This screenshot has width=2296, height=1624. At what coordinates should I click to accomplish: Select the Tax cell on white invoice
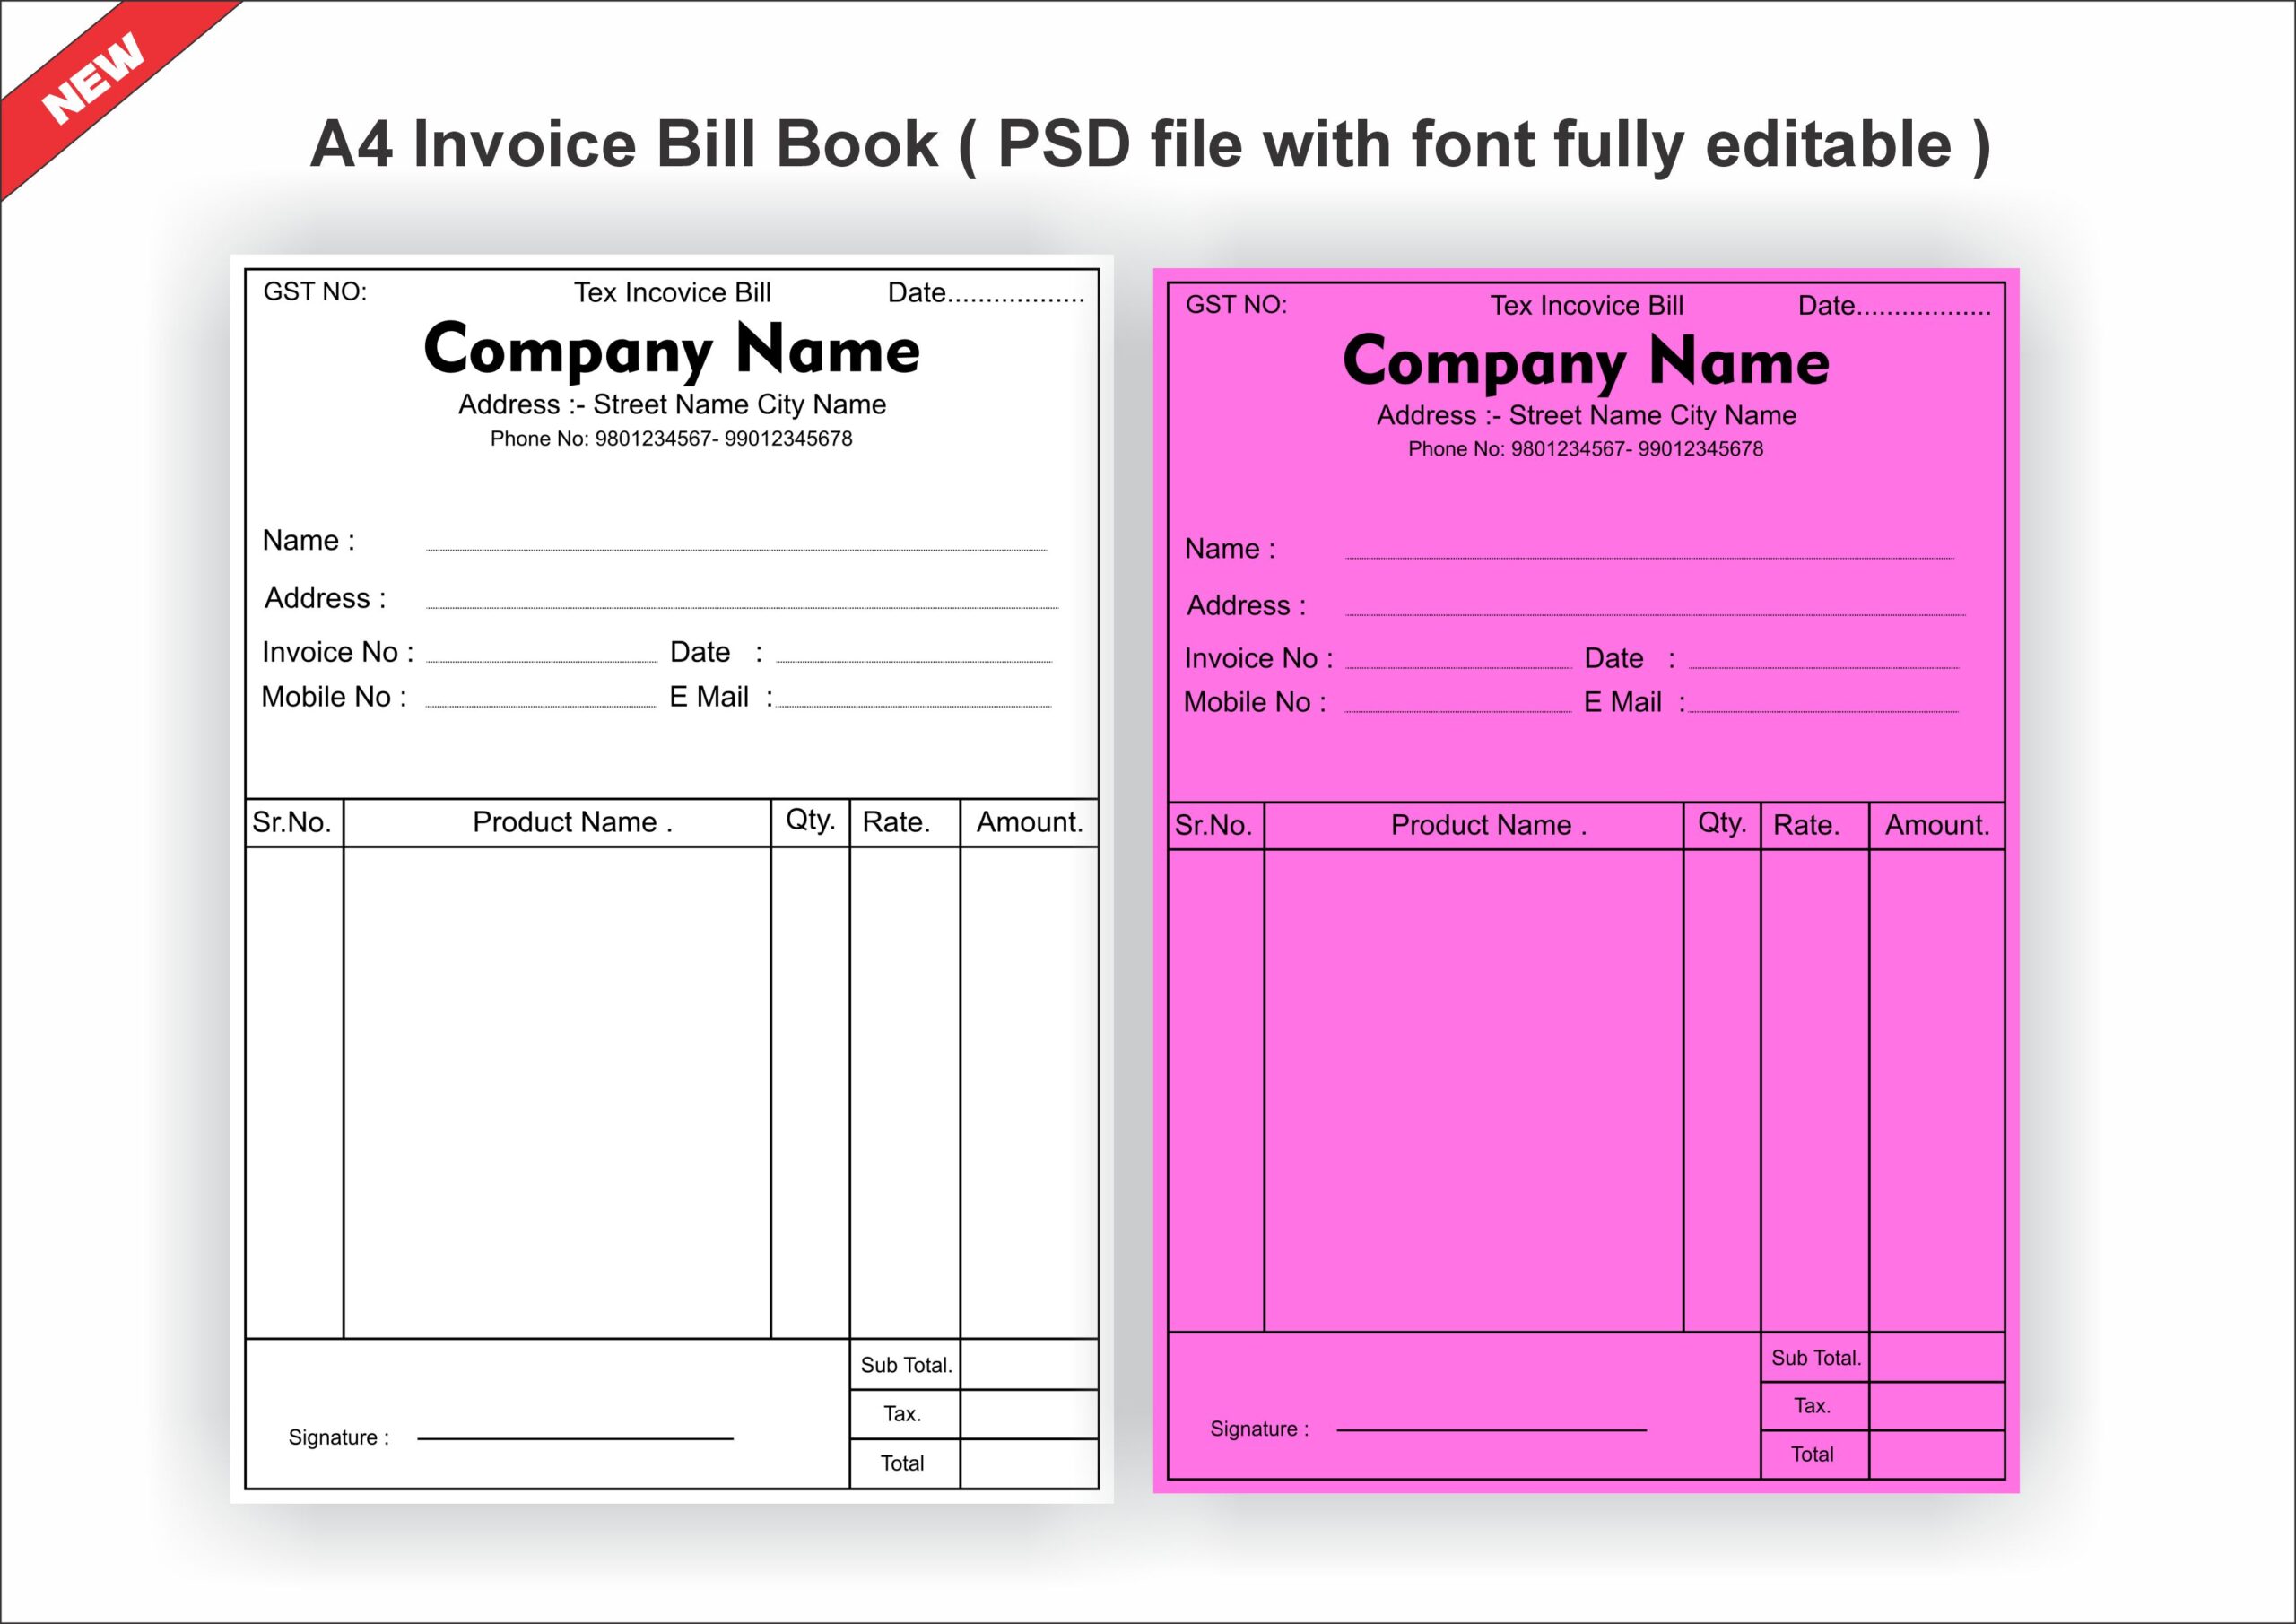click(x=903, y=1413)
